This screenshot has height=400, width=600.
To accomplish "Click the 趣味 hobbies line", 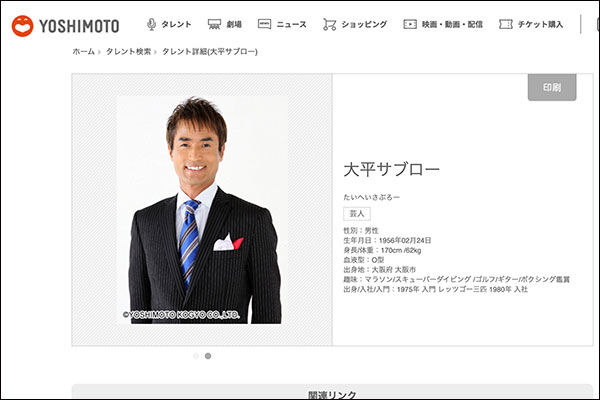I will [x=457, y=279].
